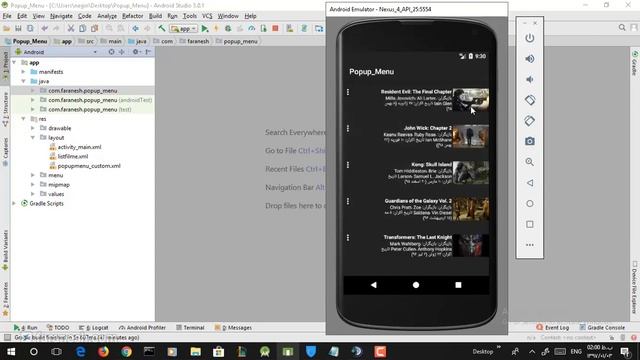The image size is (640, 360).
Task: Open the VCS menu
Action: click(207, 16)
